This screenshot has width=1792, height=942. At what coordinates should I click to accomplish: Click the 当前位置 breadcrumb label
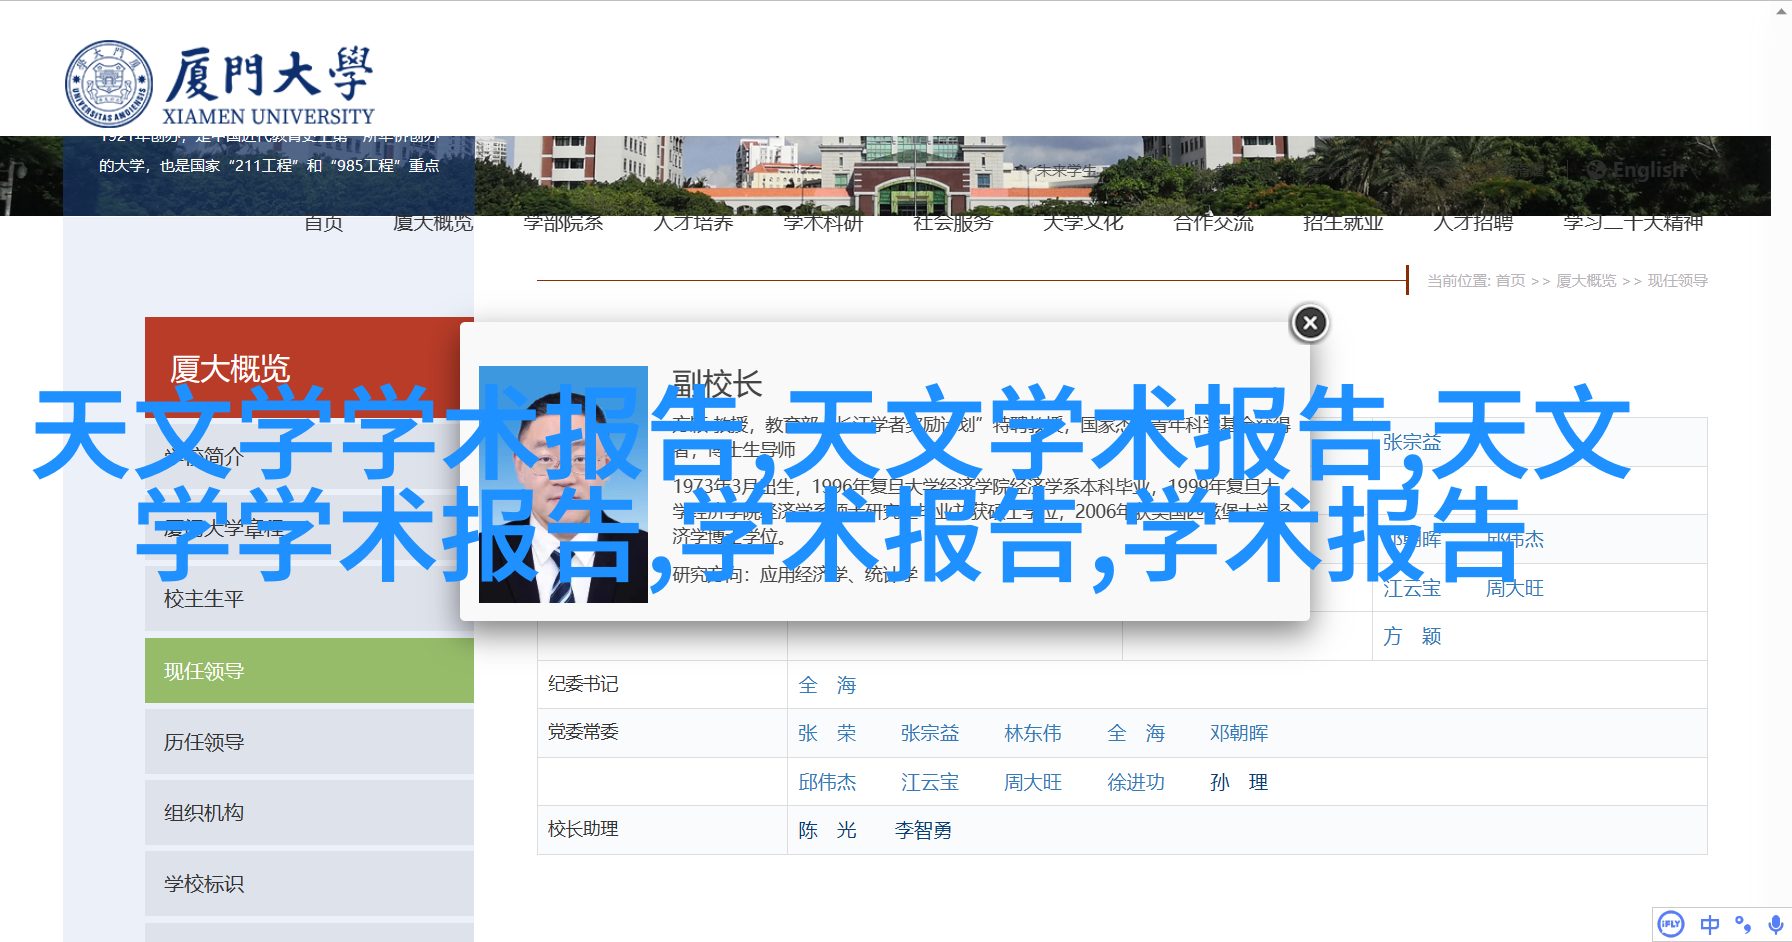point(1459,281)
